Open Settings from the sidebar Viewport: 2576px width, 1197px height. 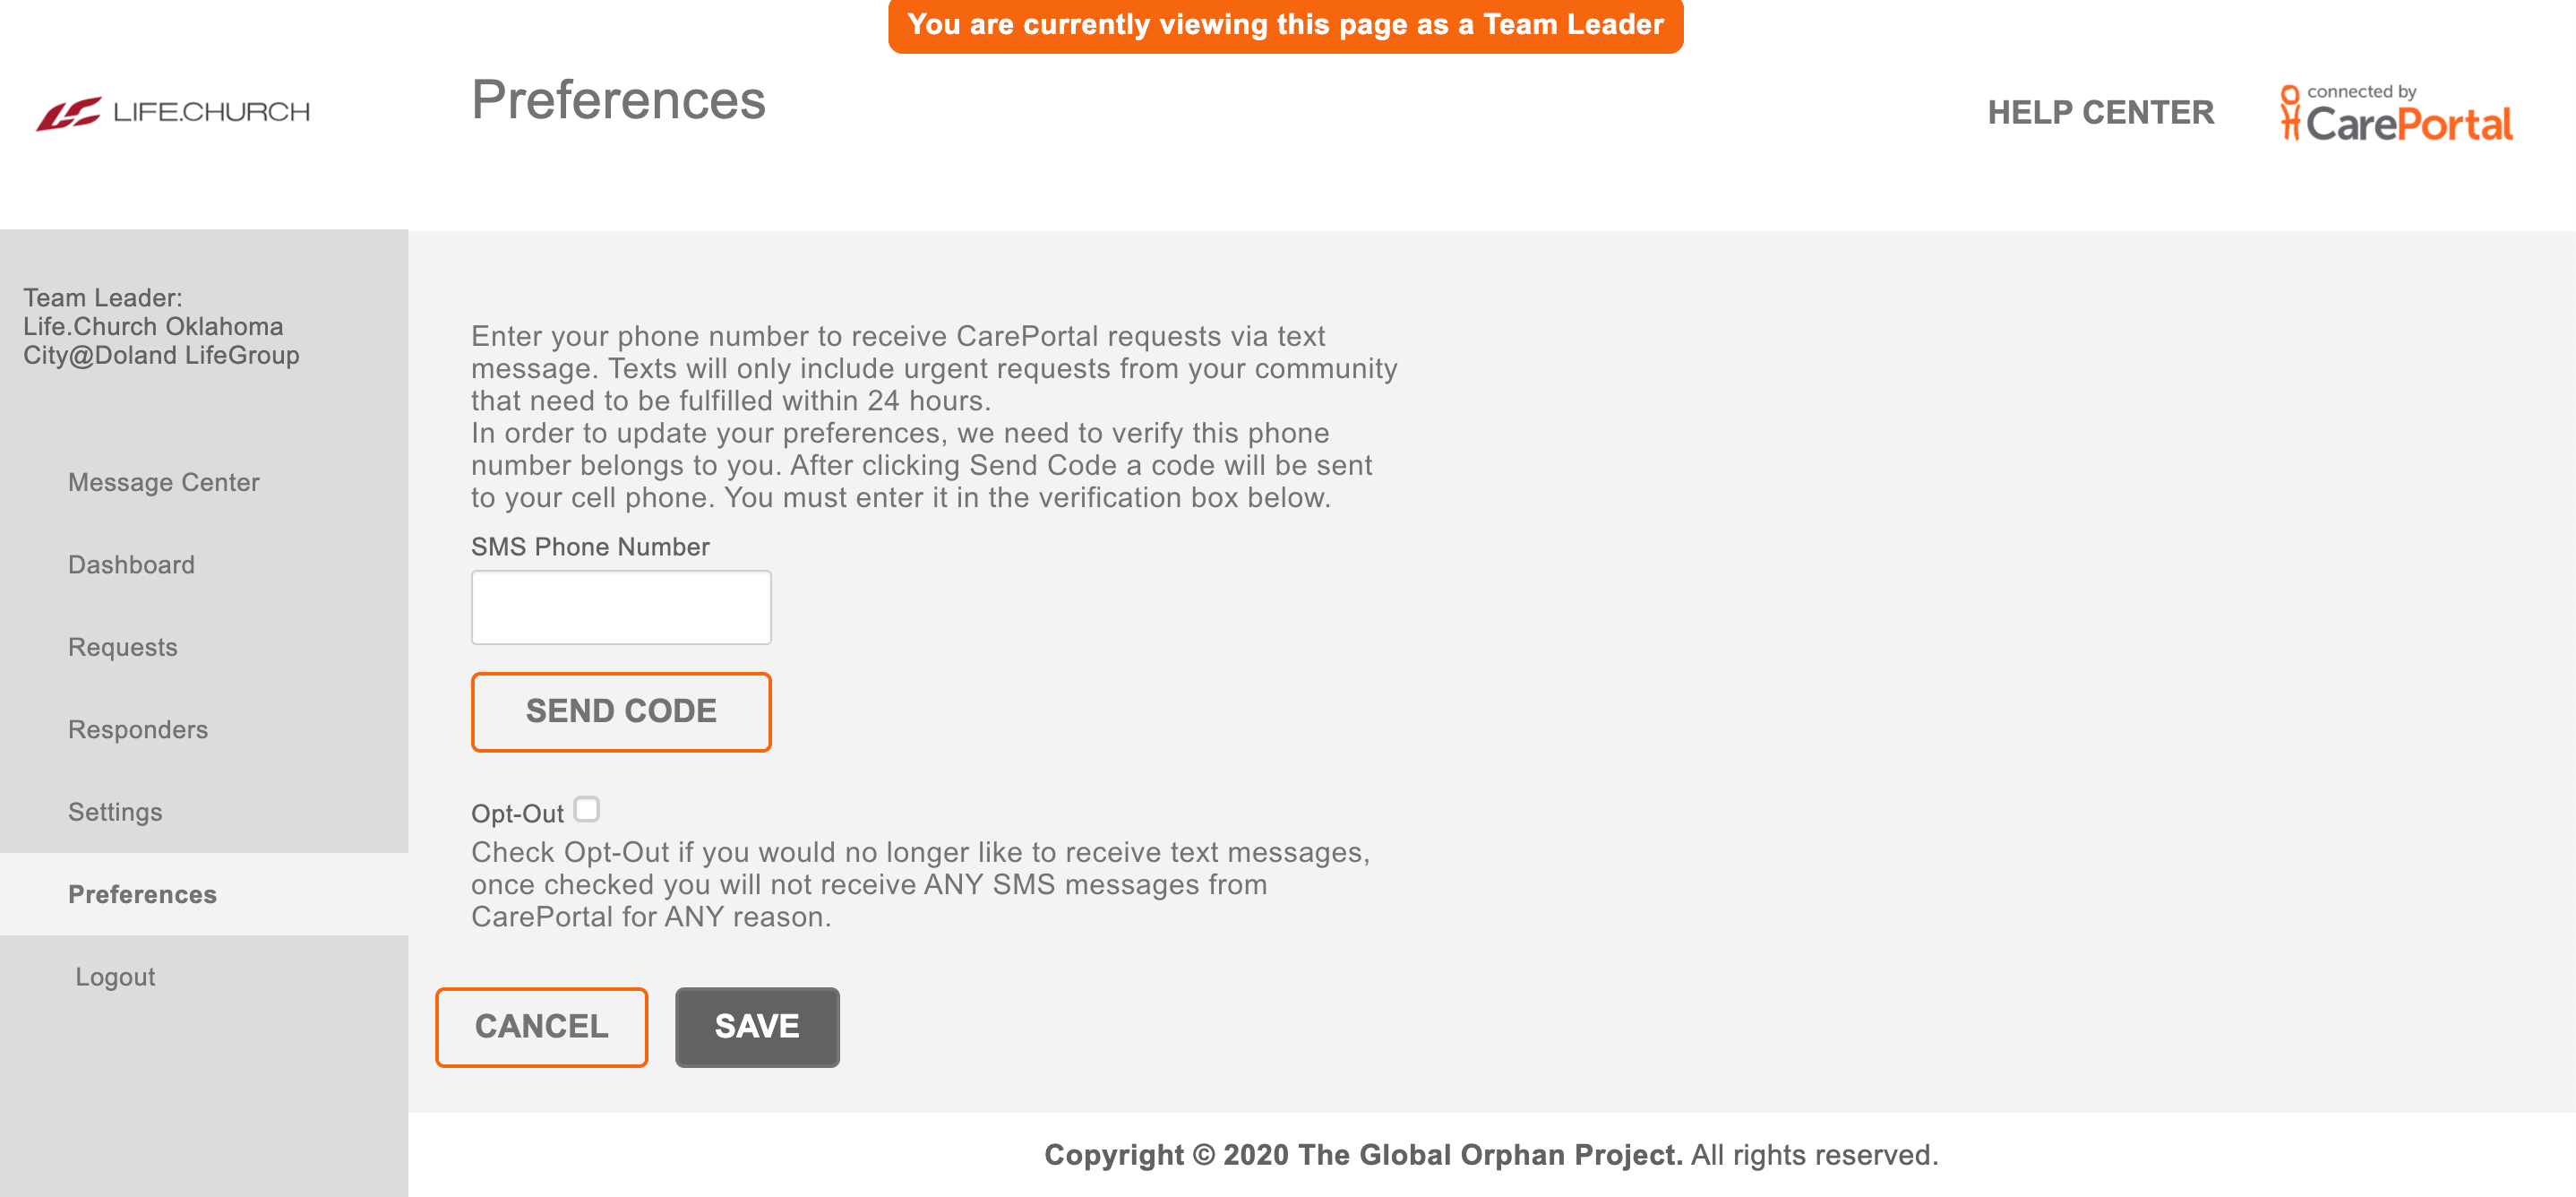click(x=115, y=812)
